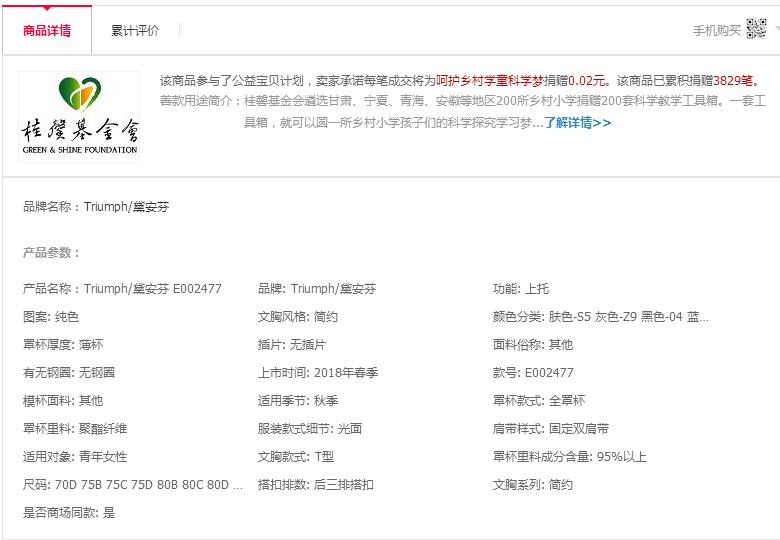Screen dimensions: 780x540
Task: Click the 罩杯里料成分含量: 95%以上 parameter
Action: tap(570, 456)
